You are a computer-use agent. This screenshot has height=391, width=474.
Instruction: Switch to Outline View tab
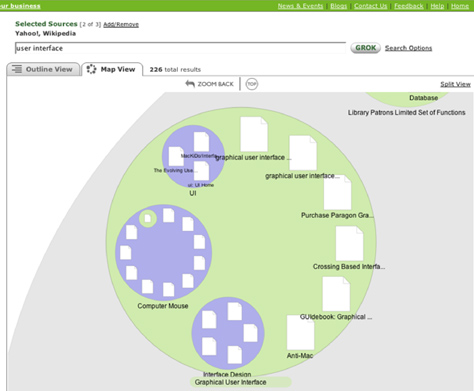(x=43, y=69)
